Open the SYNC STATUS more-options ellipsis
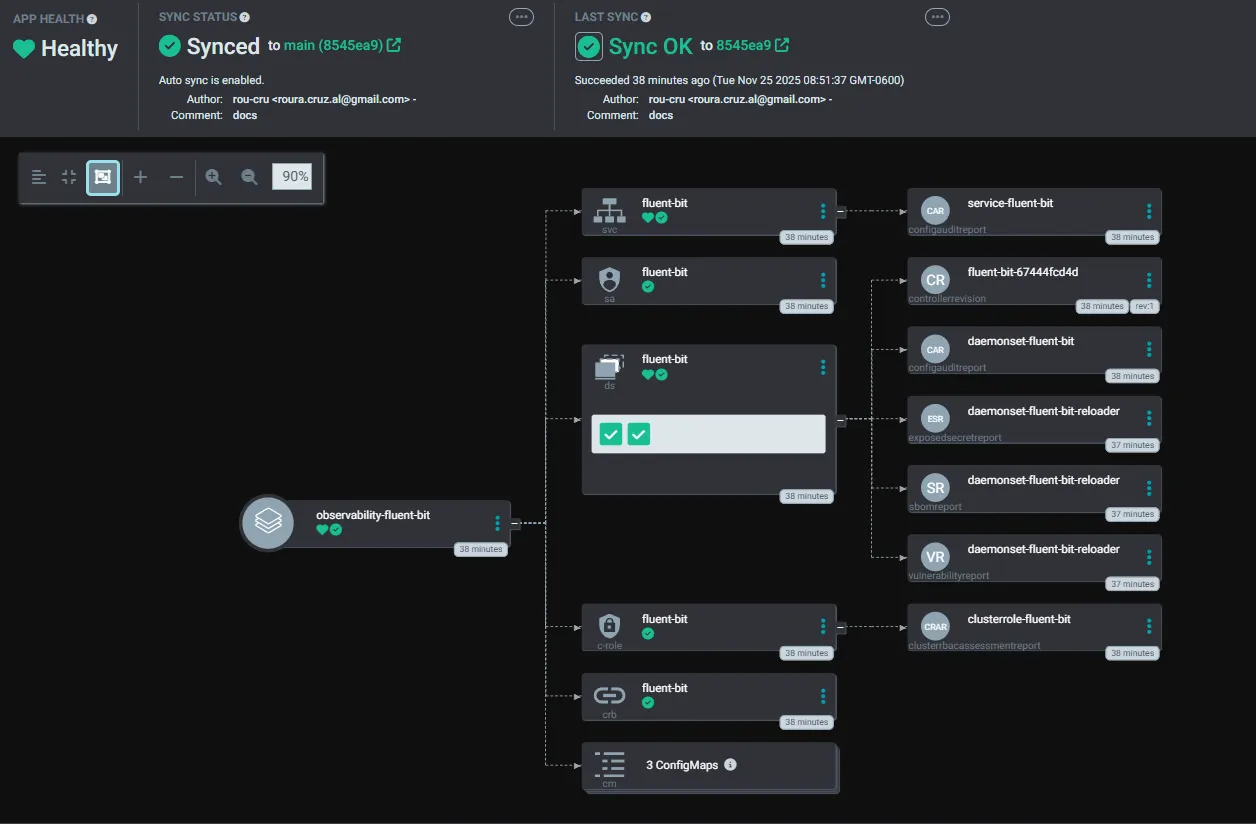This screenshot has width=1256, height=824. pos(522,17)
